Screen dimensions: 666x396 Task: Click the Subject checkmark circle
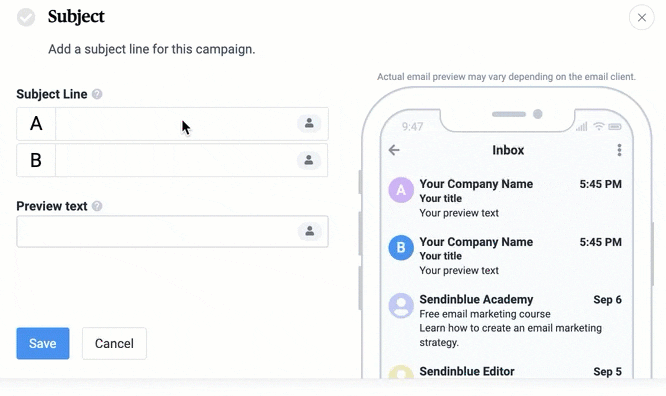click(x=26, y=17)
